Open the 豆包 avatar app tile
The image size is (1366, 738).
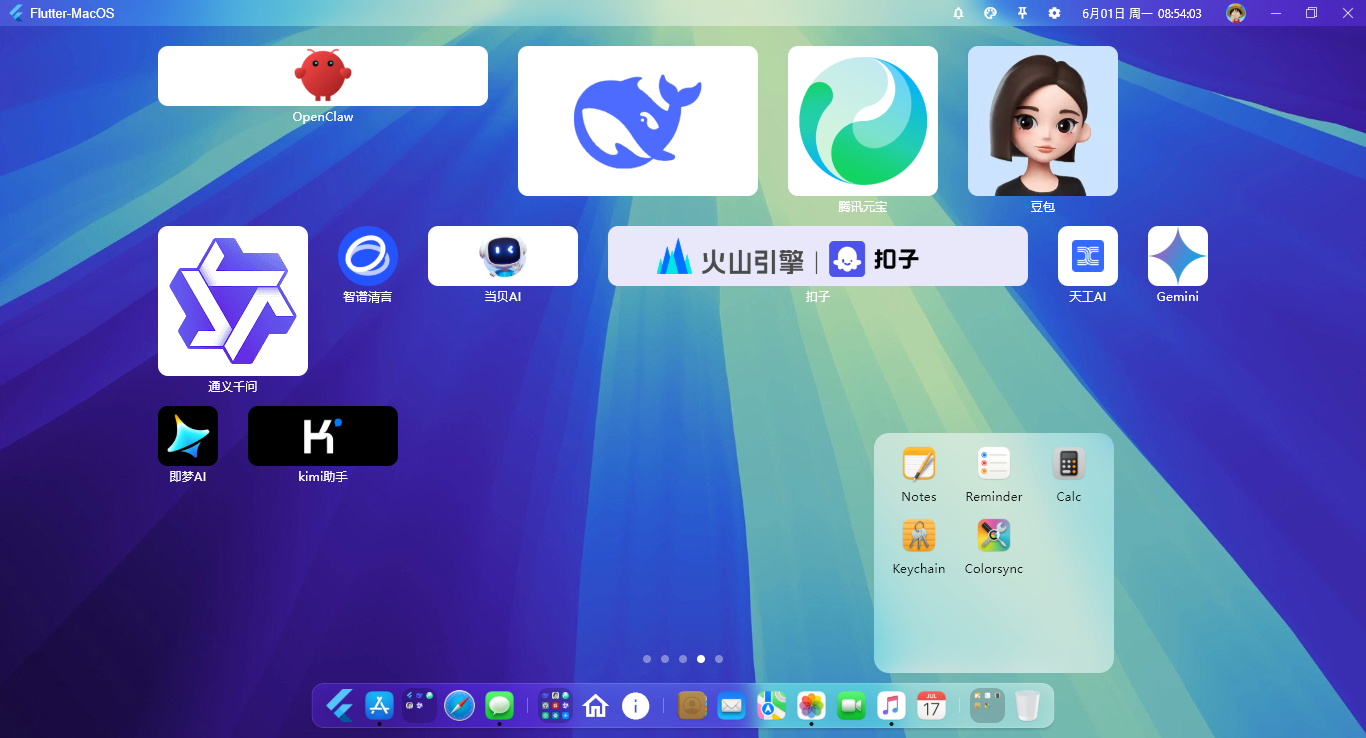pos(1043,121)
